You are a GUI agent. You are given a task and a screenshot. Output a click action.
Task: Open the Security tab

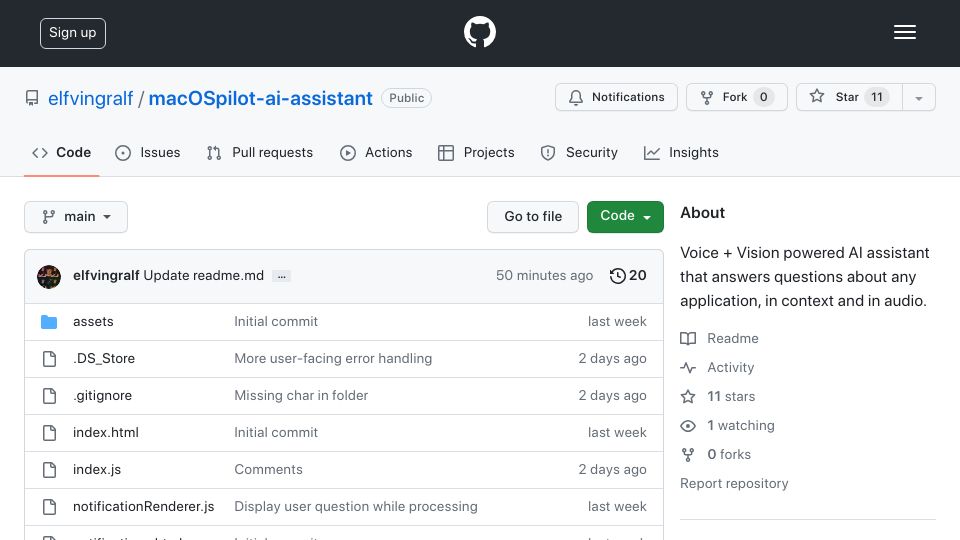click(579, 152)
